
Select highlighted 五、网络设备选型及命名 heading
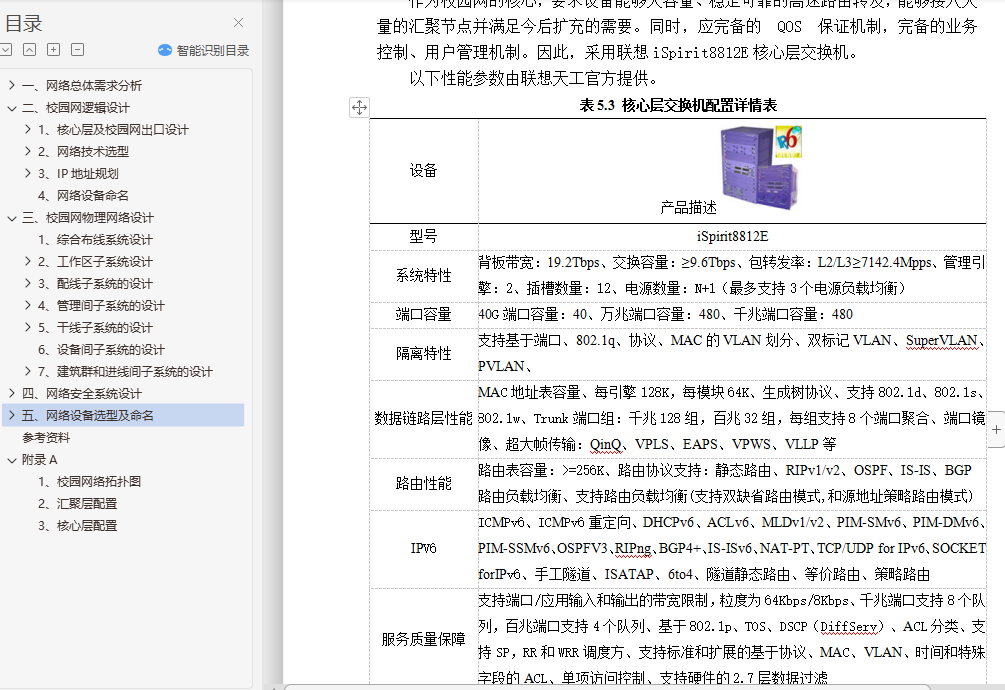click(88, 416)
